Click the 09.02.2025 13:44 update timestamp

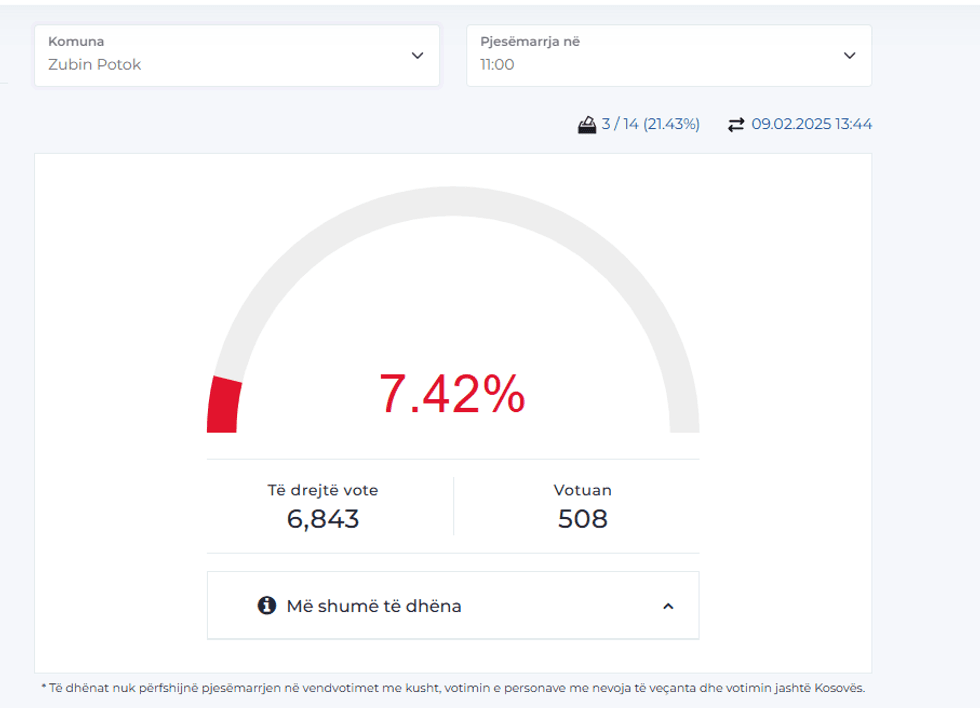click(811, 125)
